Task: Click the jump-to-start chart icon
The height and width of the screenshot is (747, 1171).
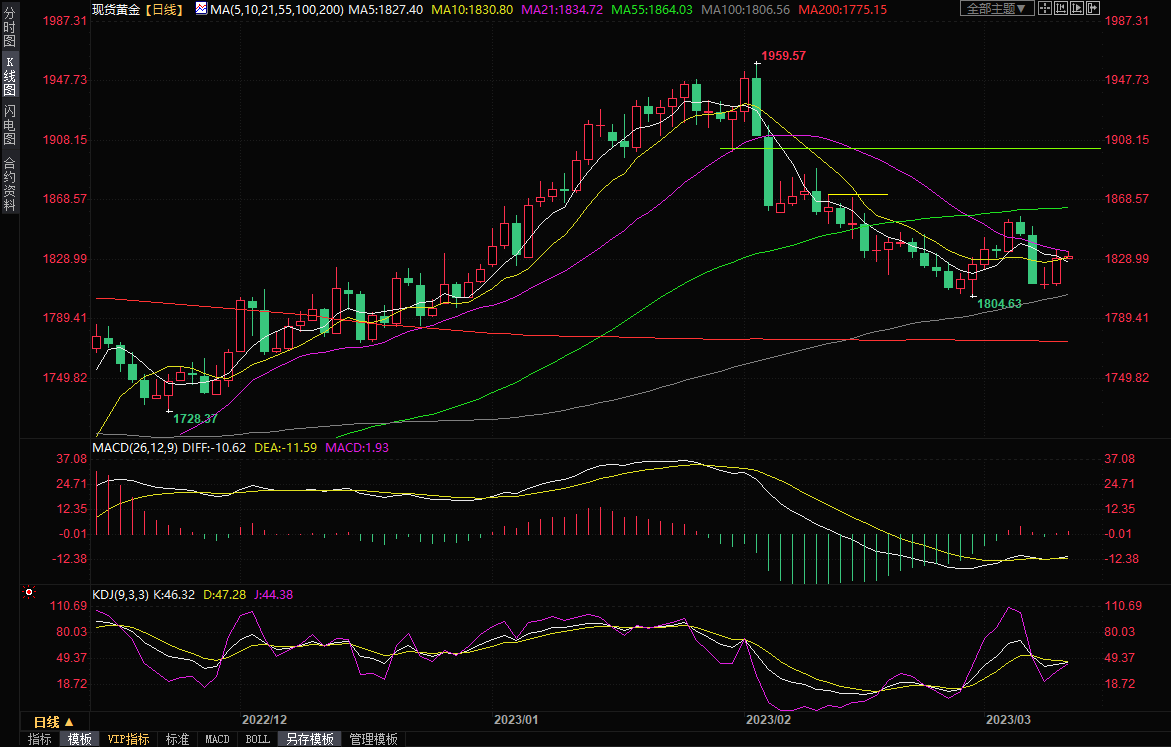Action: [x=1063, y=8]
